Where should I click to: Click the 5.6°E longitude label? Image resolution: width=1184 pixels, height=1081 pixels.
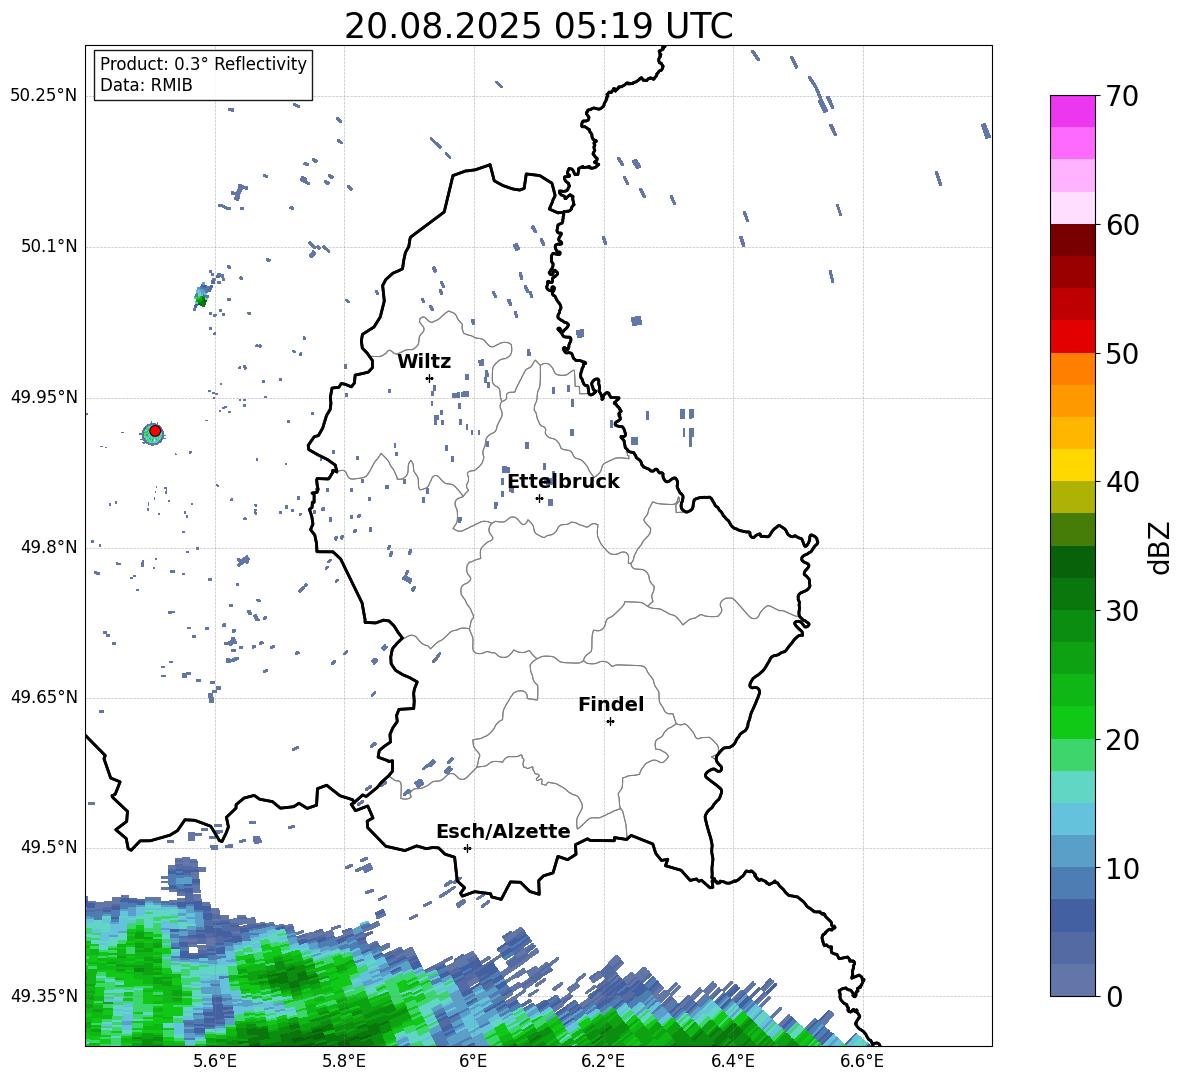point(214,1061)
